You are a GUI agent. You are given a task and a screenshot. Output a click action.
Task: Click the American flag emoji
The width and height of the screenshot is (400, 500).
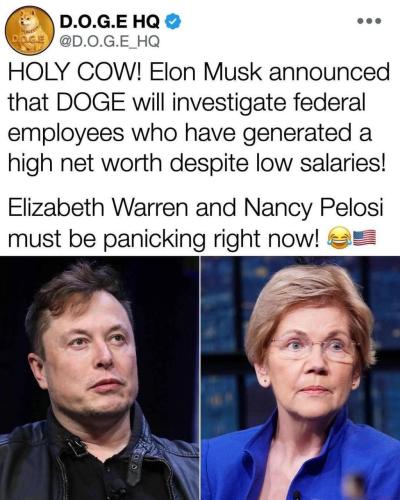click(364, 238)
